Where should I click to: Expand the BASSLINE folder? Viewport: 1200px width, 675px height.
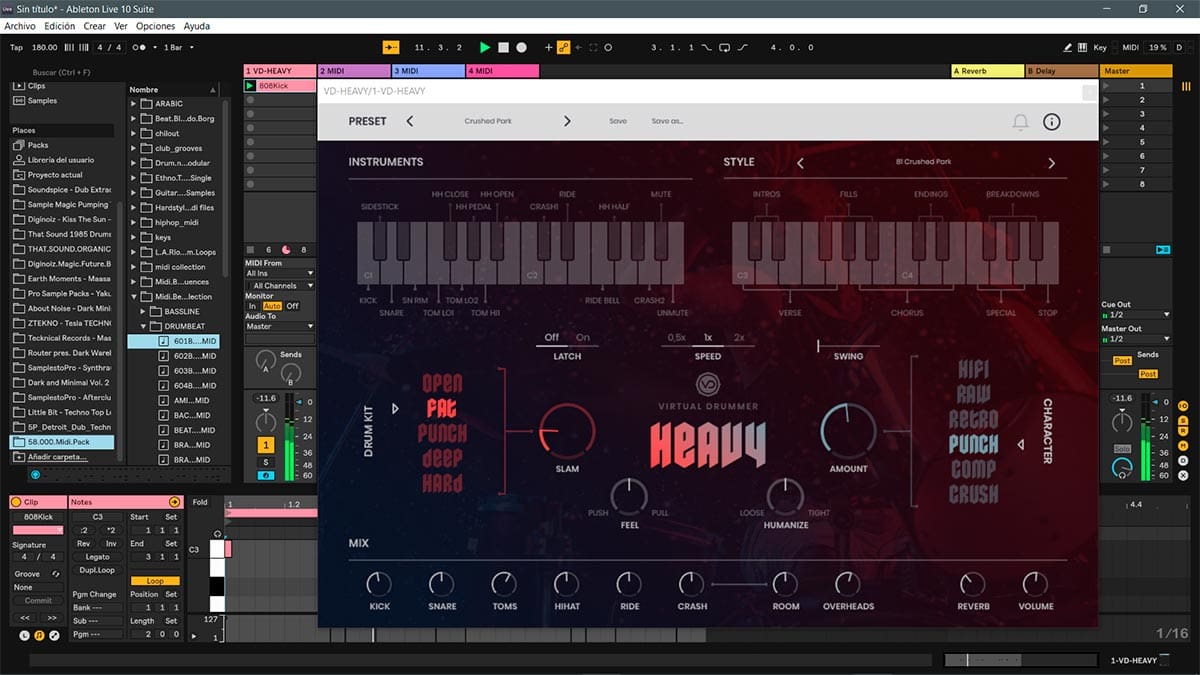click(143, 312)
